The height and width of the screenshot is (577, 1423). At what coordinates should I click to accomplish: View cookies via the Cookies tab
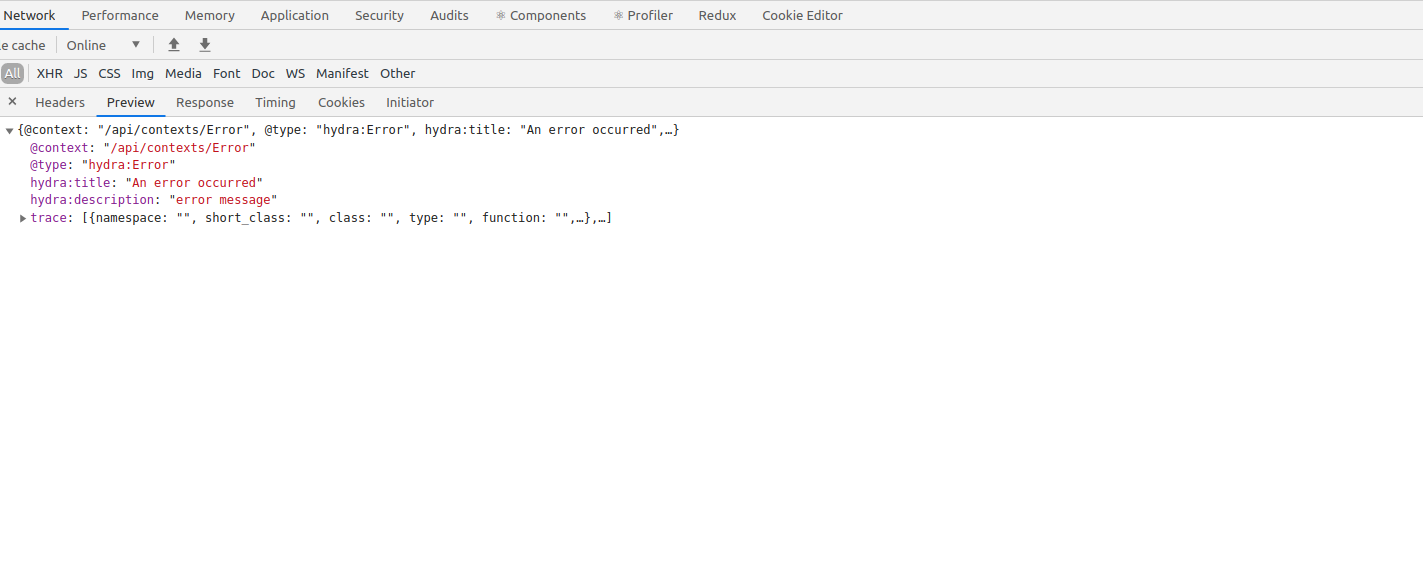(x=341, y=102)
